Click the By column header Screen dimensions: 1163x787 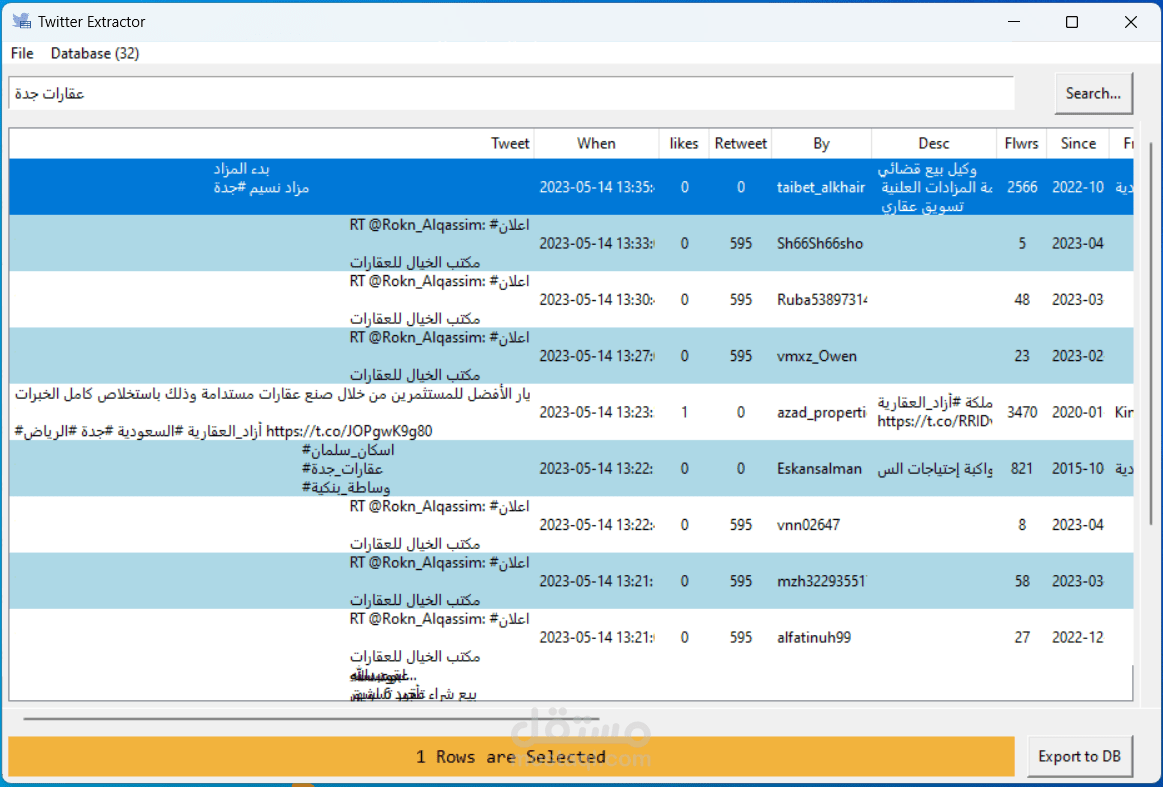point(821,144)
